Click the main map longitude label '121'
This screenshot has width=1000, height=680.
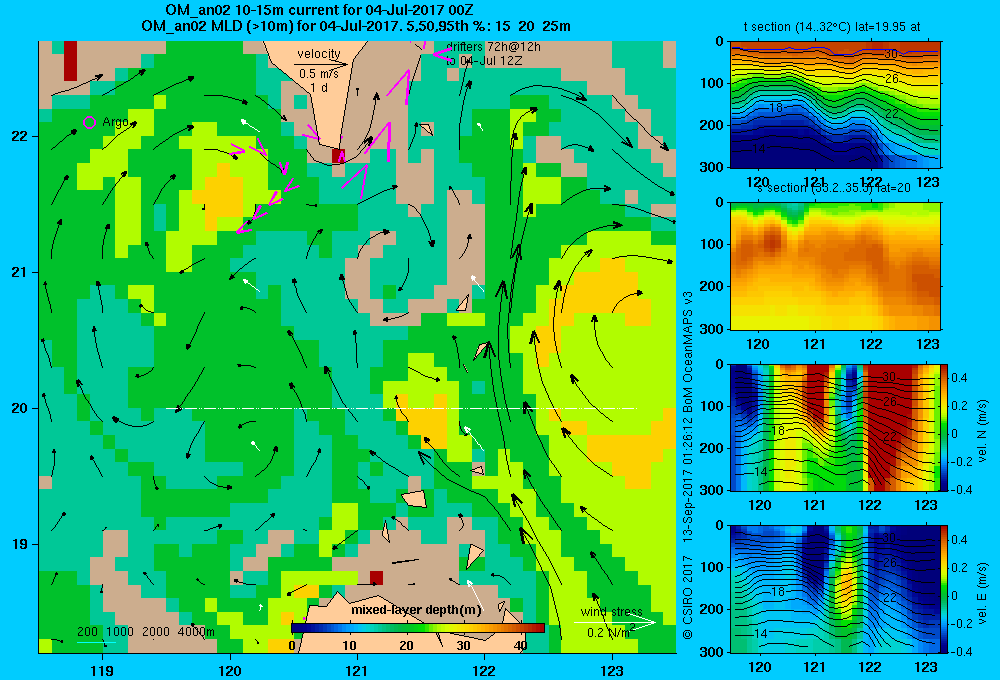click(x=357, y=671)
